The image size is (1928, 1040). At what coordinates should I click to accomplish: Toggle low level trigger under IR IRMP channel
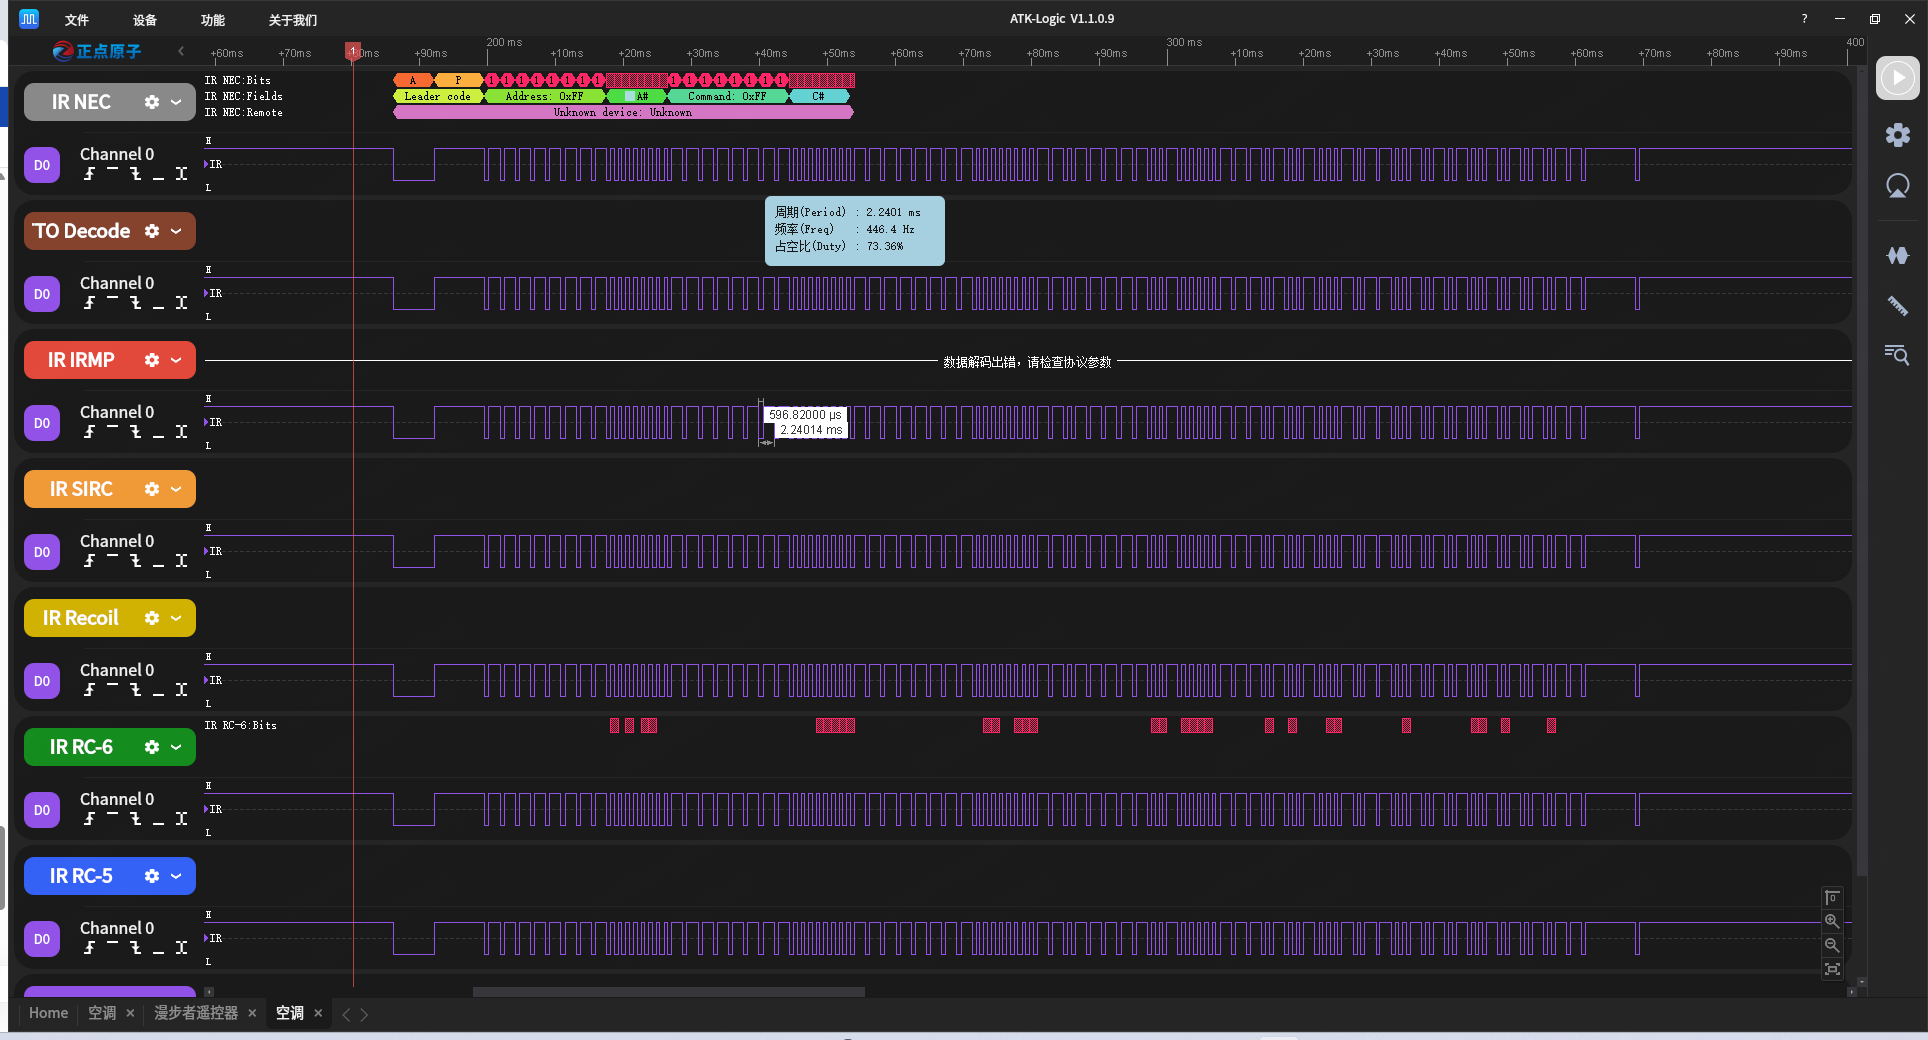158,432
